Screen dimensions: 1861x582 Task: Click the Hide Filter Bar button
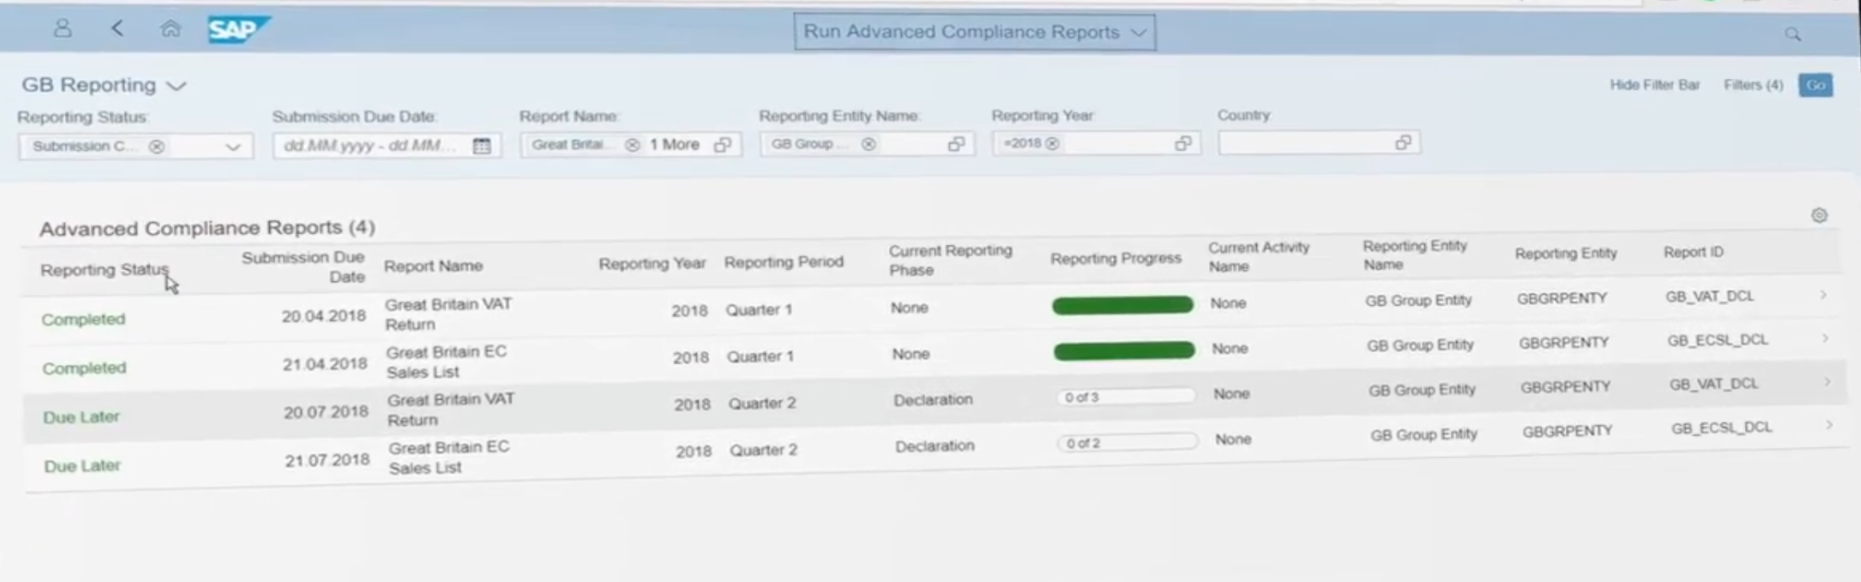[1654, 85]
